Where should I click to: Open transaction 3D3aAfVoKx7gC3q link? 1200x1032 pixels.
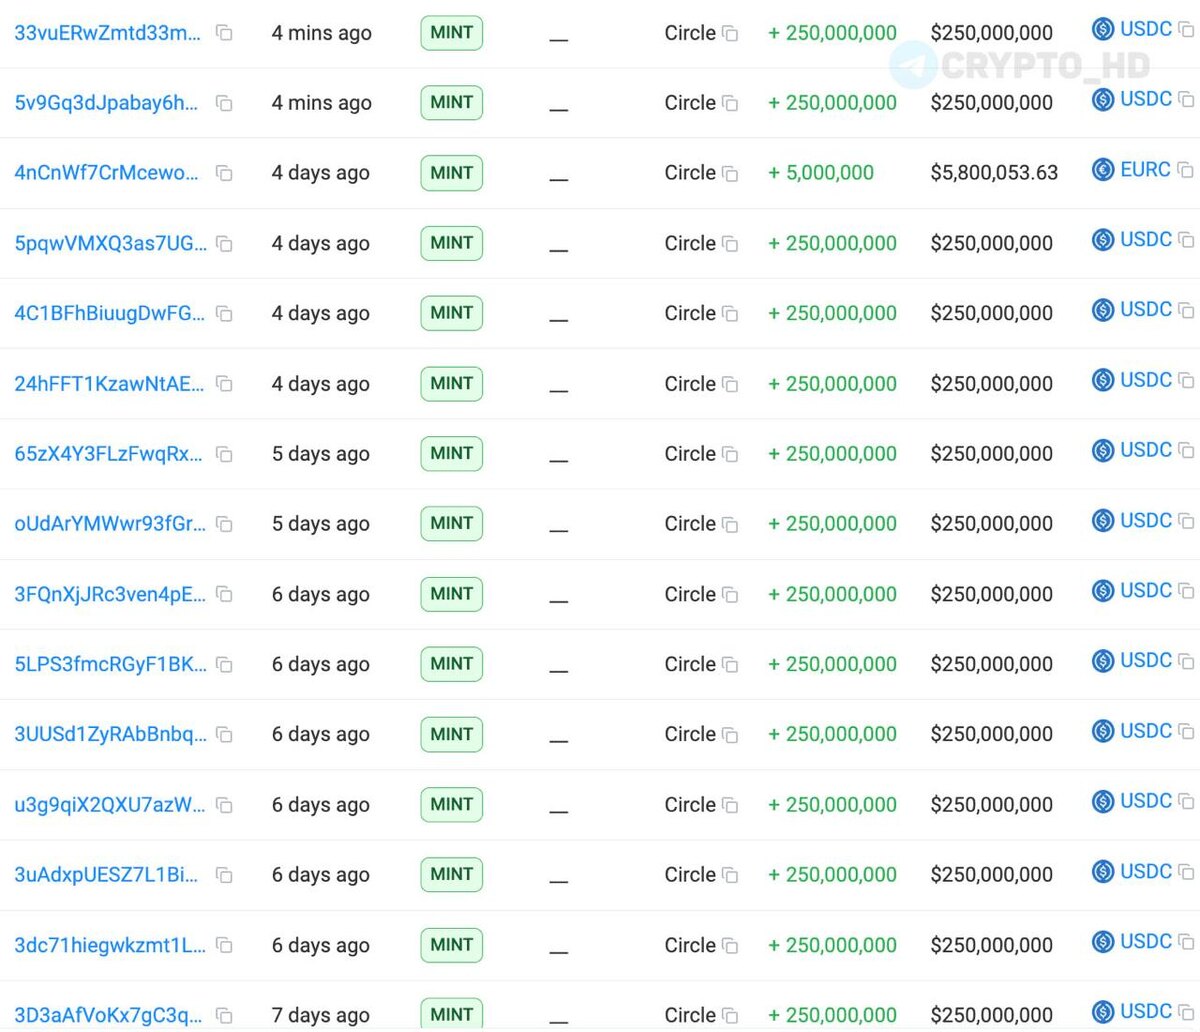pos(107,1015)
